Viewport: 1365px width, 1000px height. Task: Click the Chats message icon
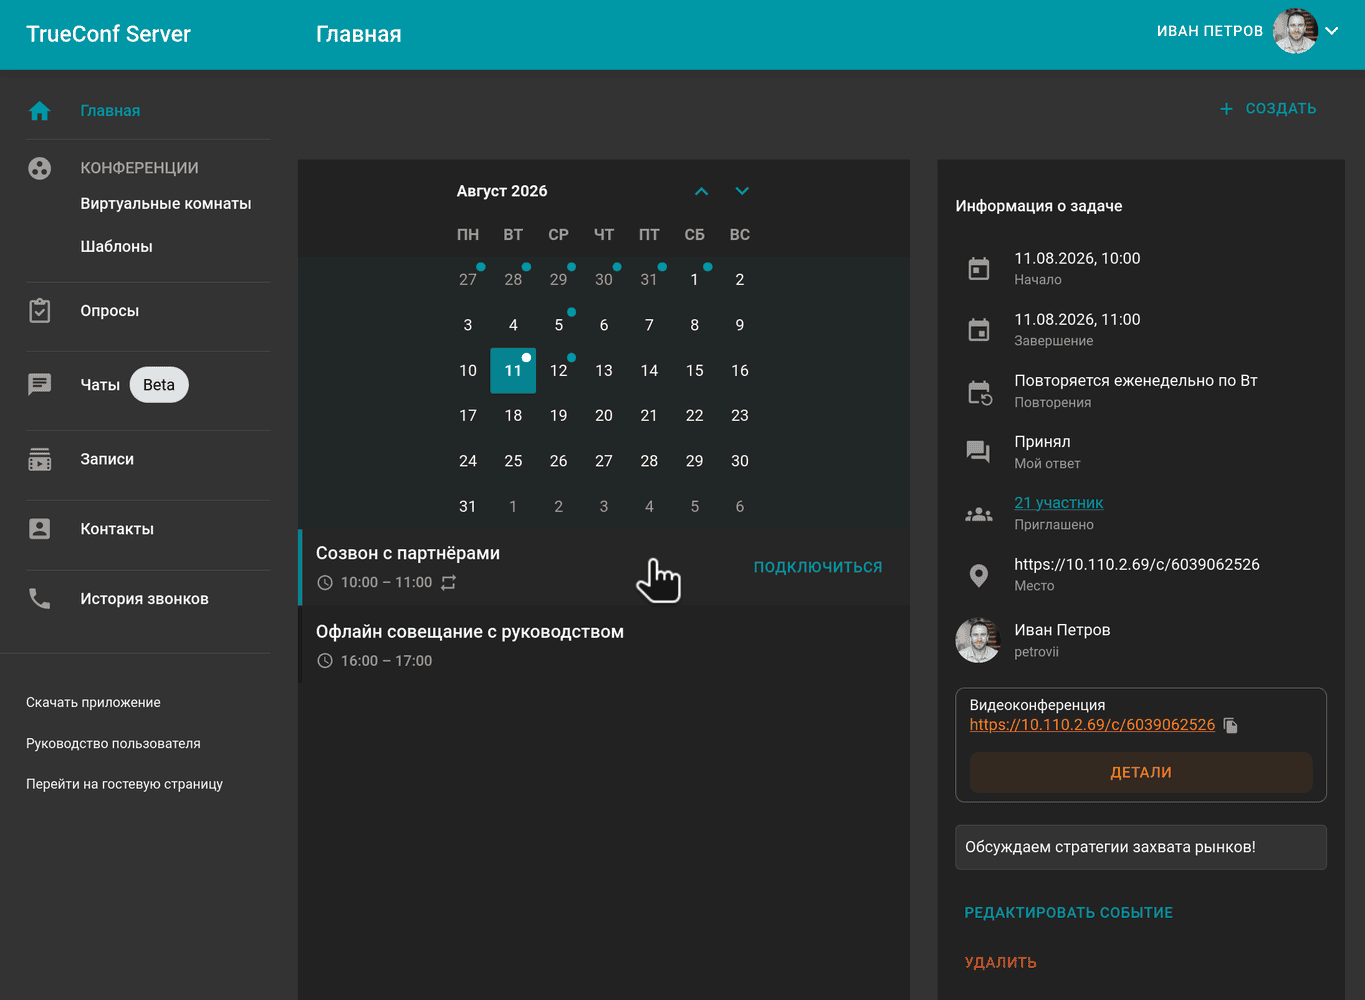[x=40, y=385]
